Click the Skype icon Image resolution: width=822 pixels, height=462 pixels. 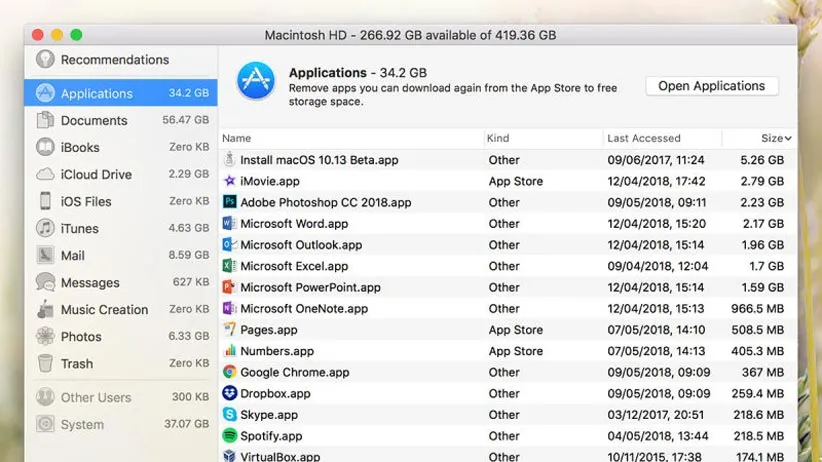click(x=229, y=414)
